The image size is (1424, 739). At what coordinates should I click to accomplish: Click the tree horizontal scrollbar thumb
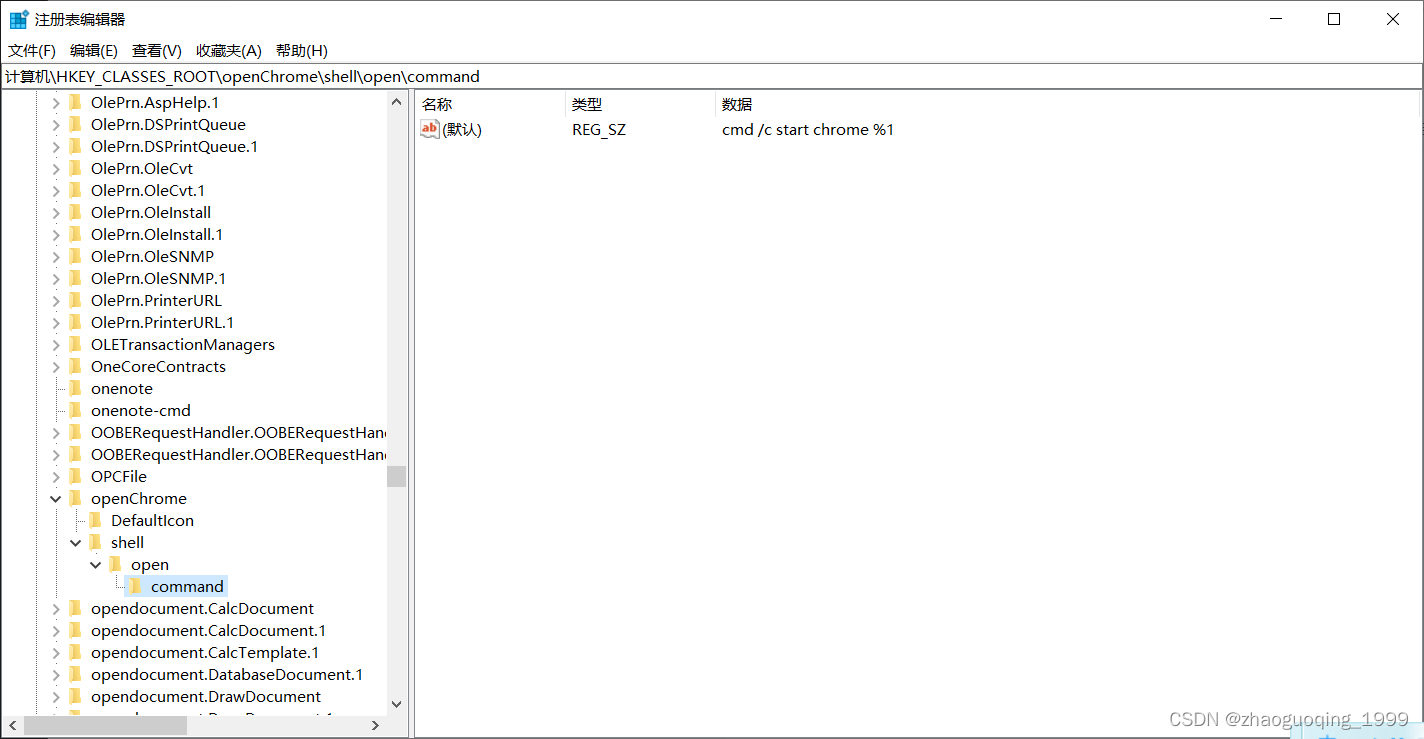pos(105,725)
